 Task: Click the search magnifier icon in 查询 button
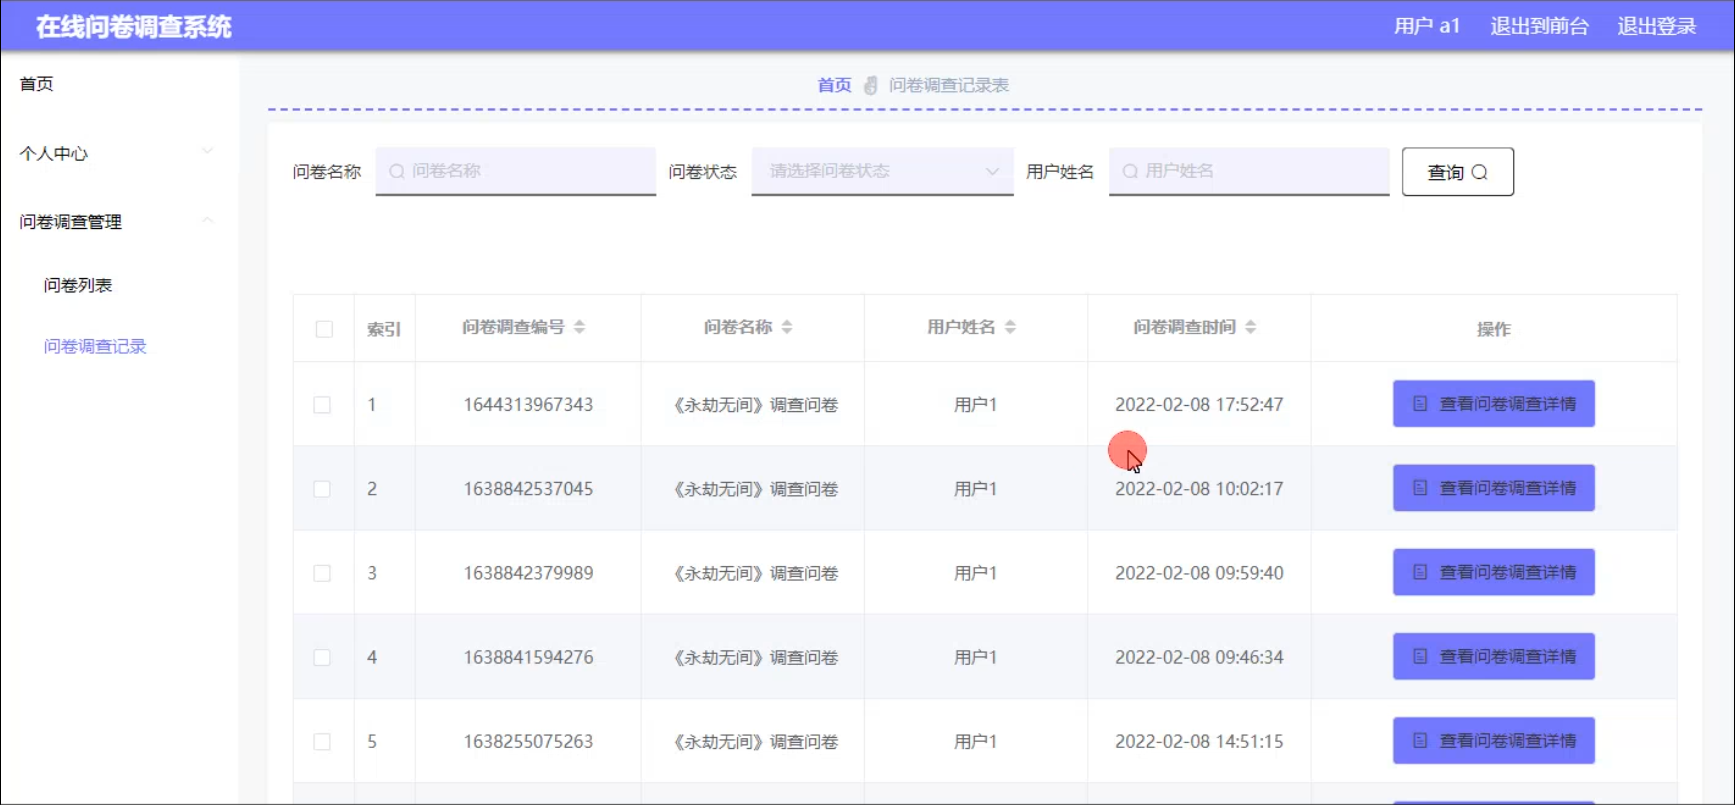[x=1480, y=172]
